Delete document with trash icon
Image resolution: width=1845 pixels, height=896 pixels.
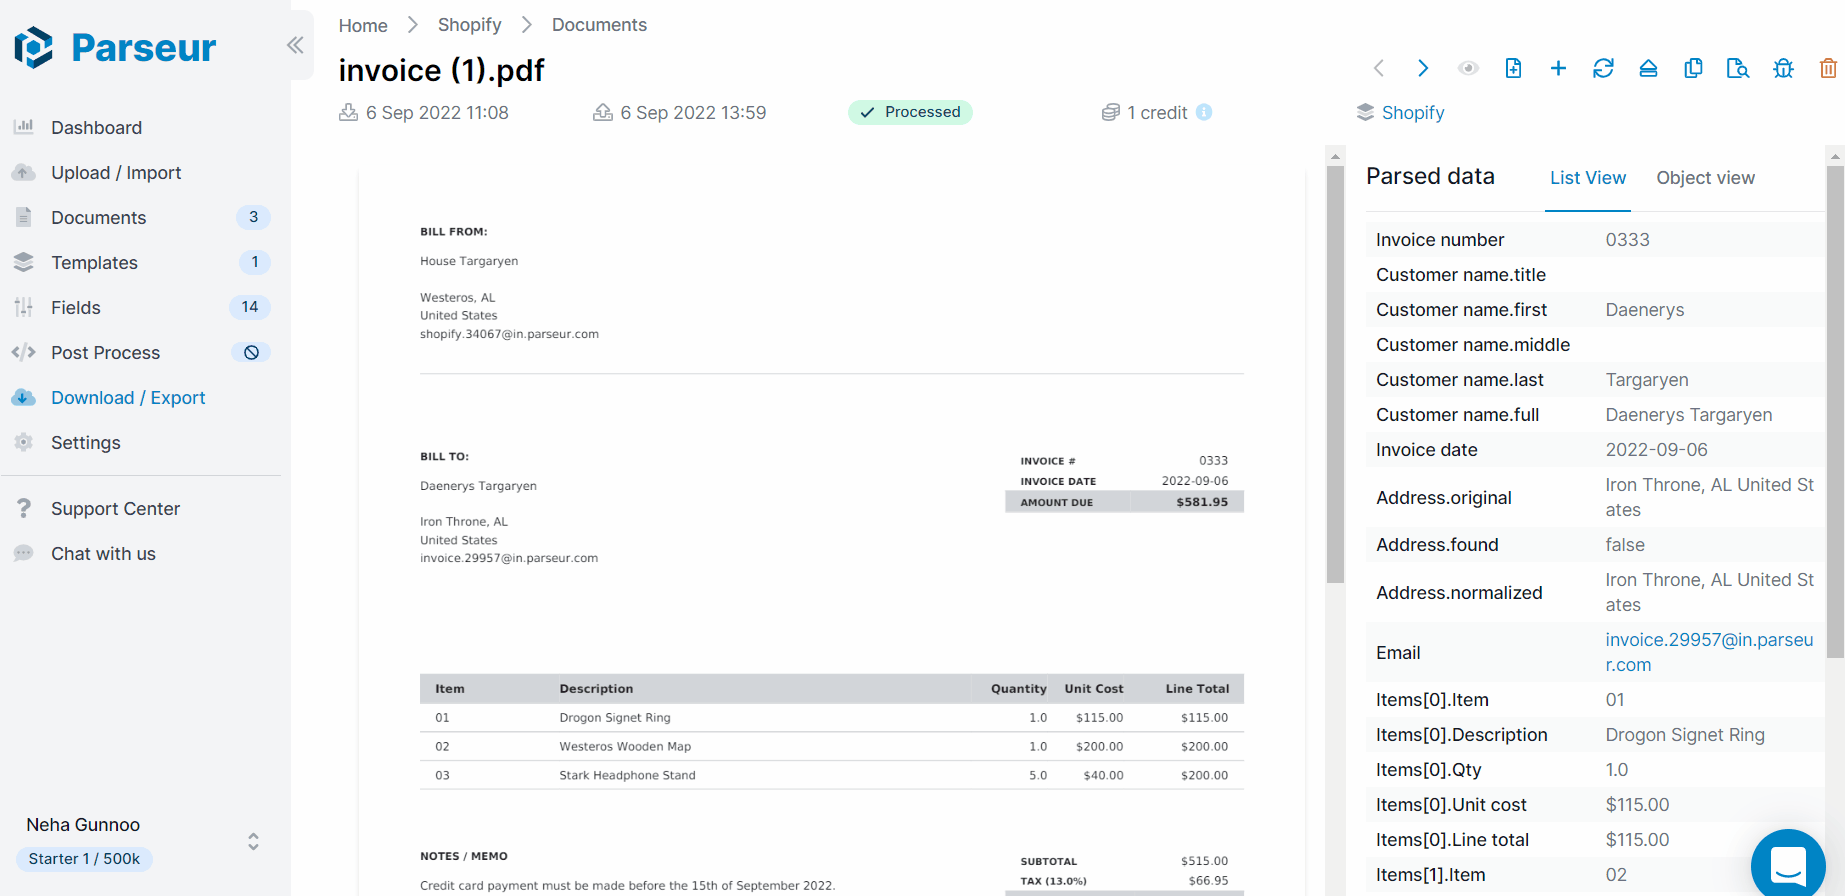(x=1828, y=68)
